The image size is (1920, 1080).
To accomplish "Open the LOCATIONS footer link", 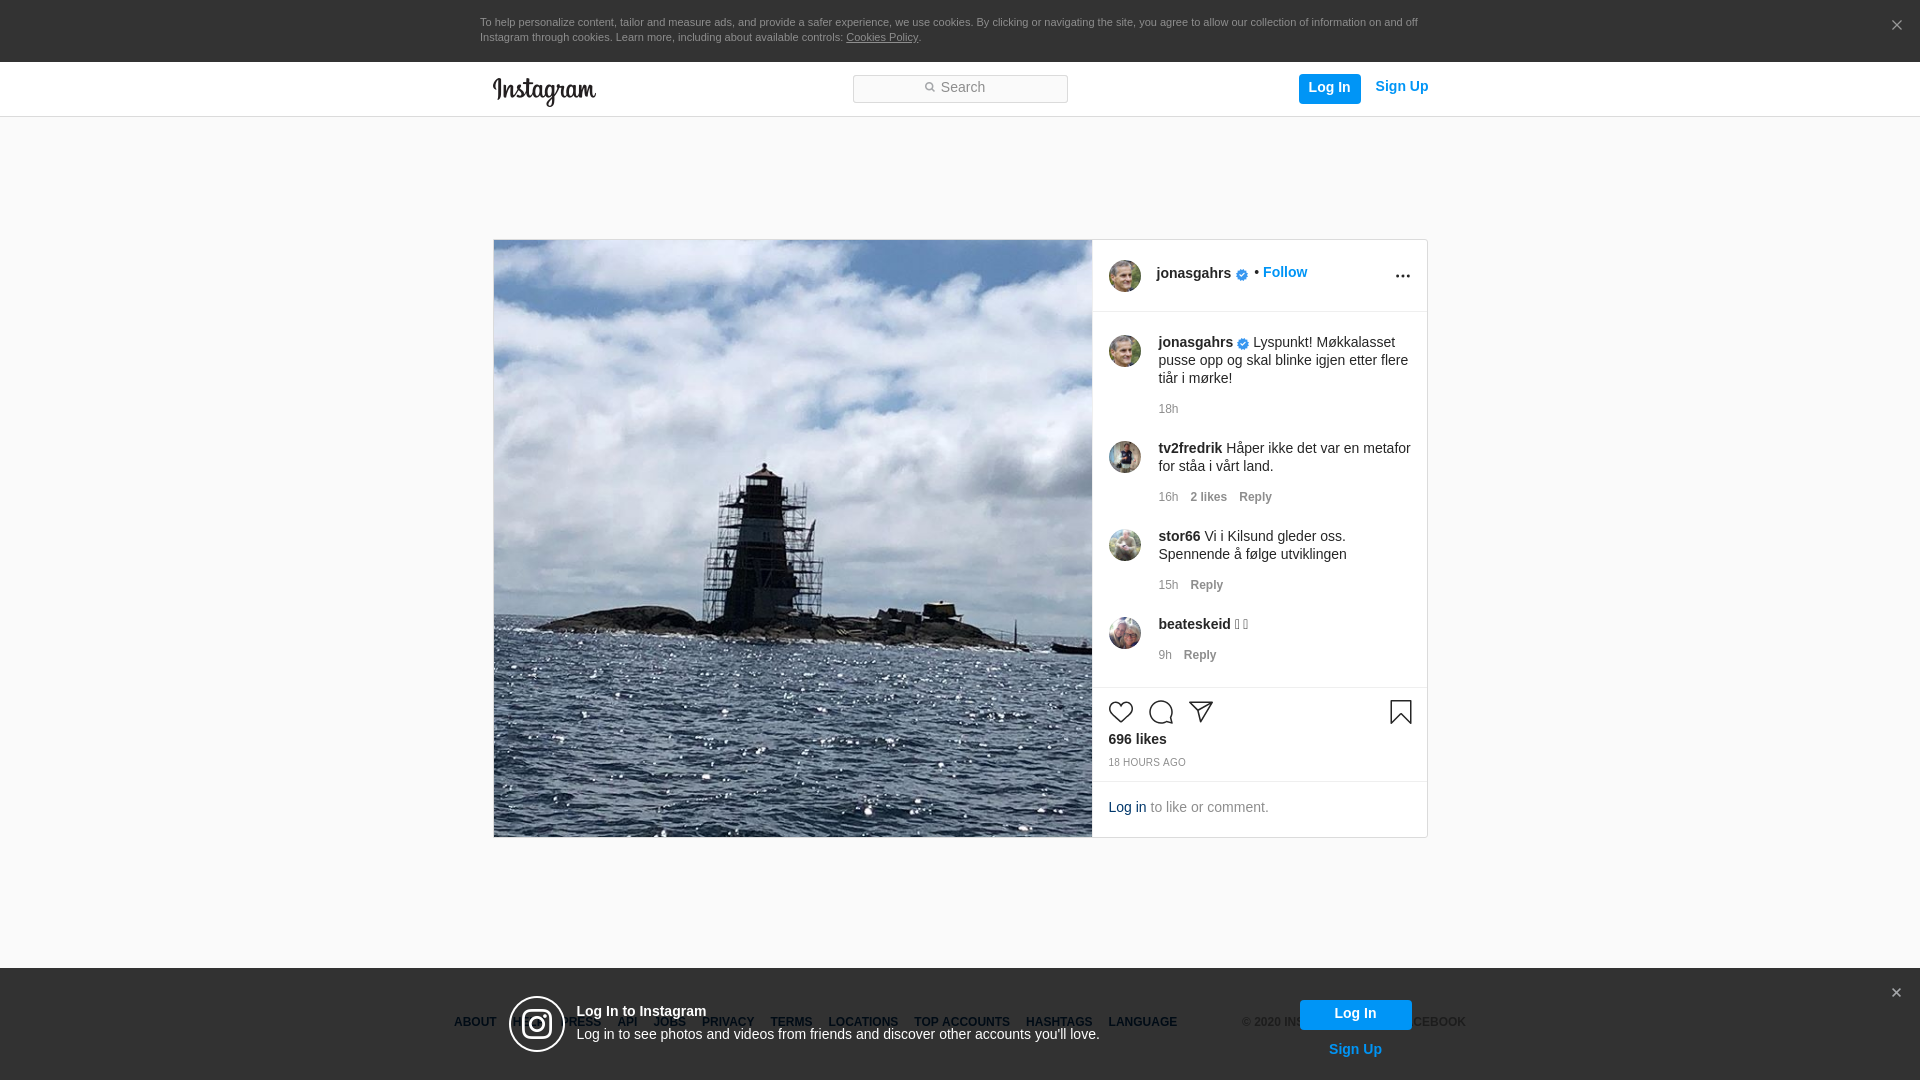I will tap(863, 1023).
